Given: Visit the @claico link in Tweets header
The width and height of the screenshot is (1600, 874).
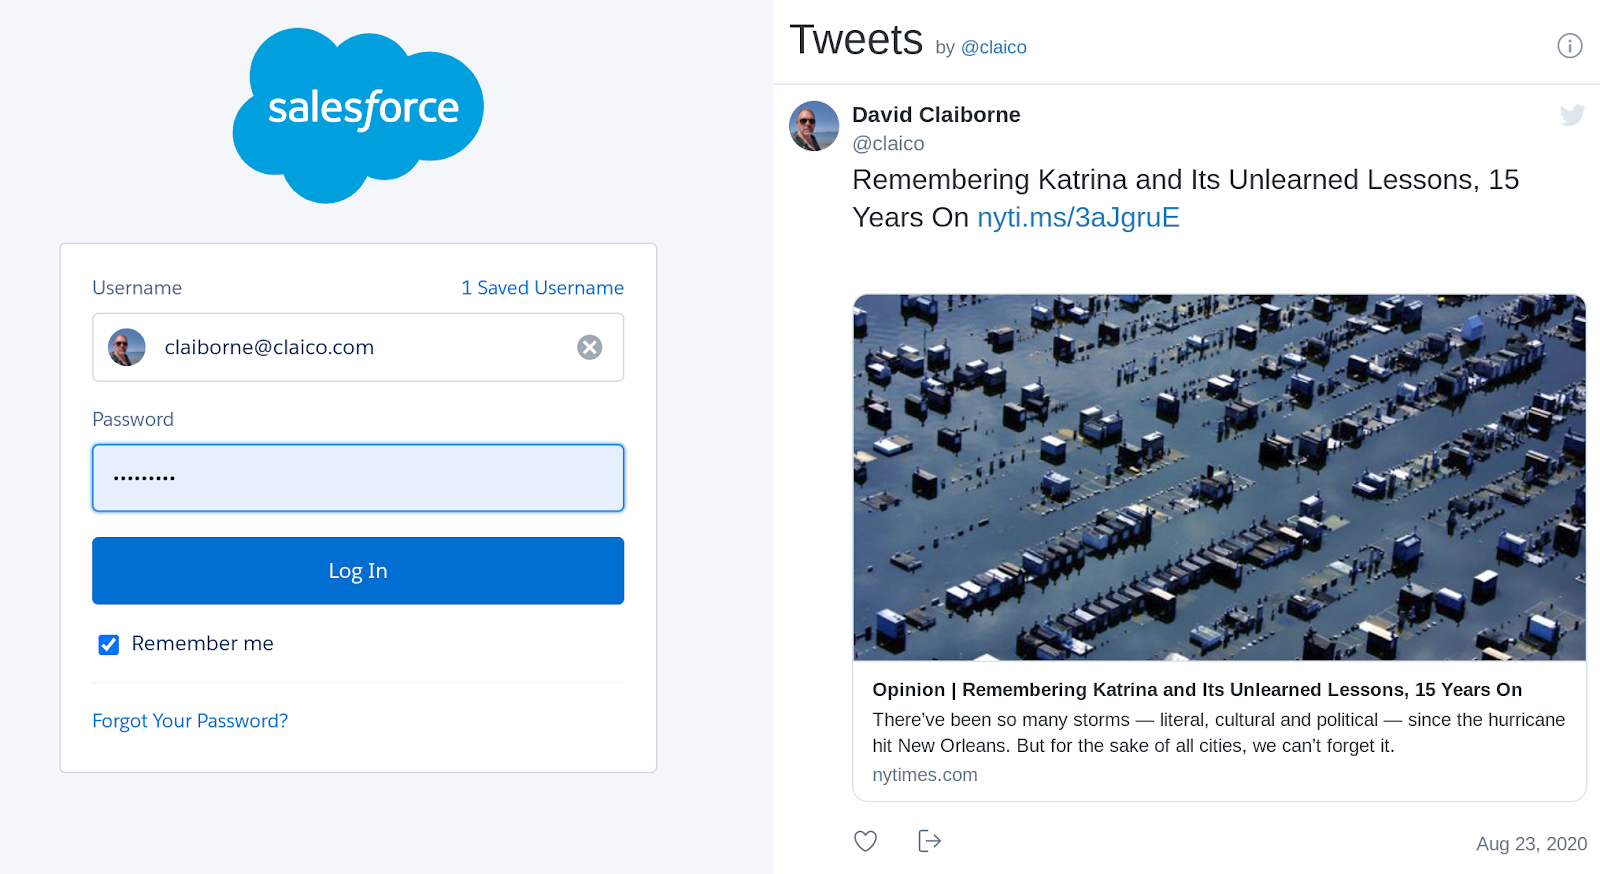Looking at the screenshot, I should click(x=994, y=47).
